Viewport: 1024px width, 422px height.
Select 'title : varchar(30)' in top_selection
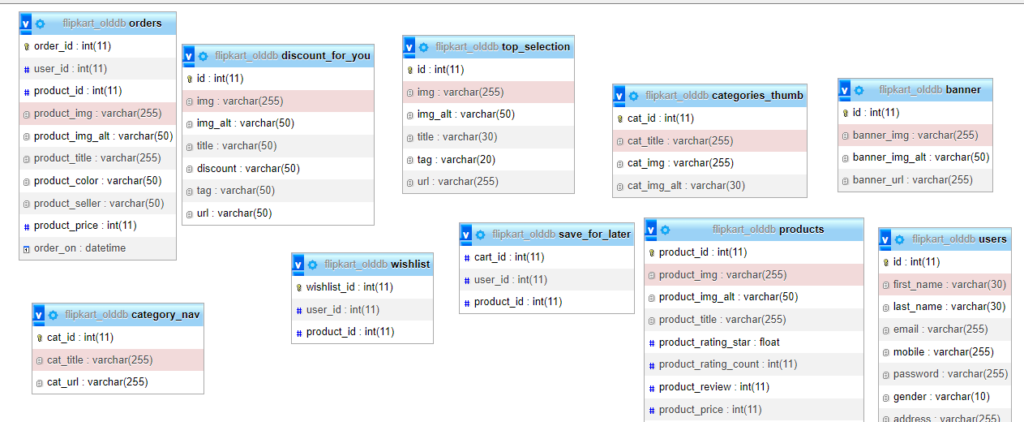pos(488,137)
